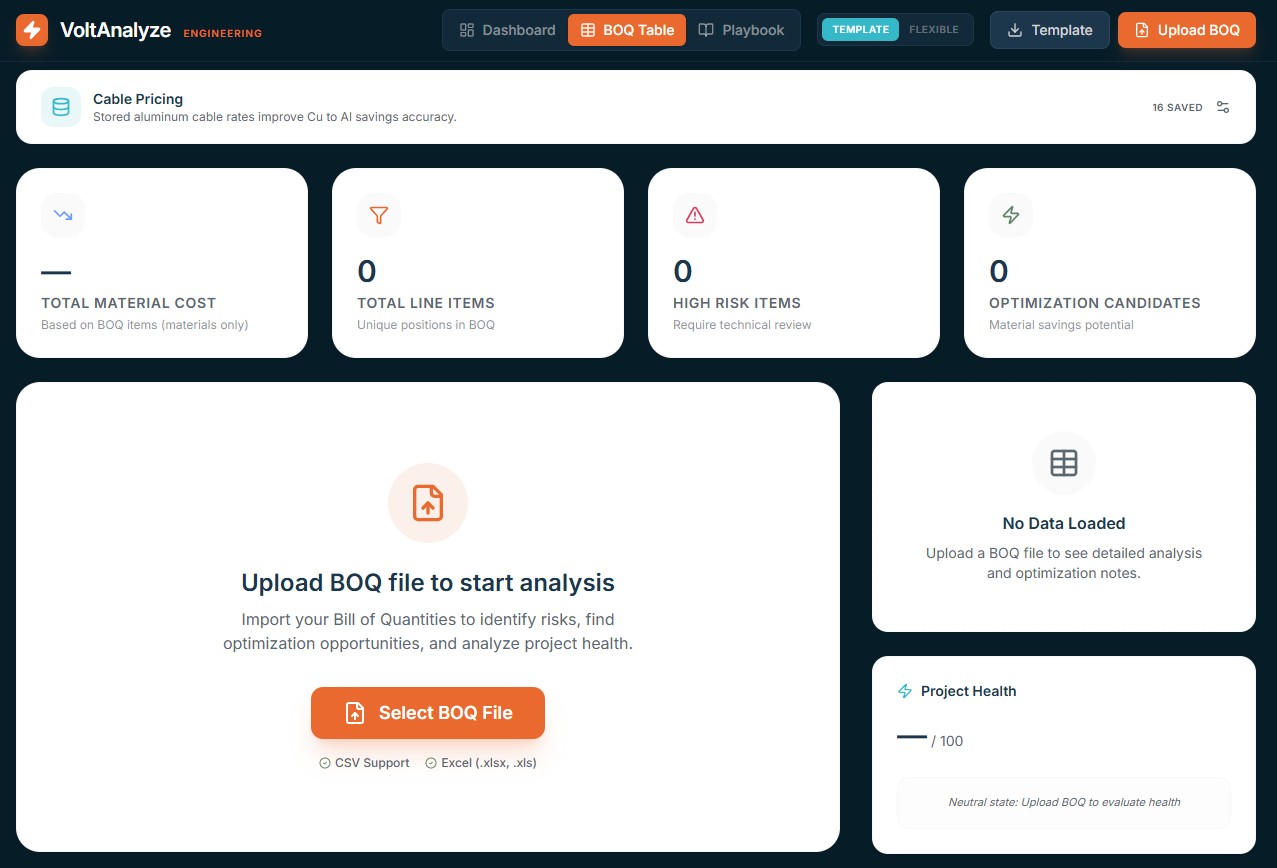Switch mode to TEMPLATE
This screenshot has height=868, width=1277.
860,30
